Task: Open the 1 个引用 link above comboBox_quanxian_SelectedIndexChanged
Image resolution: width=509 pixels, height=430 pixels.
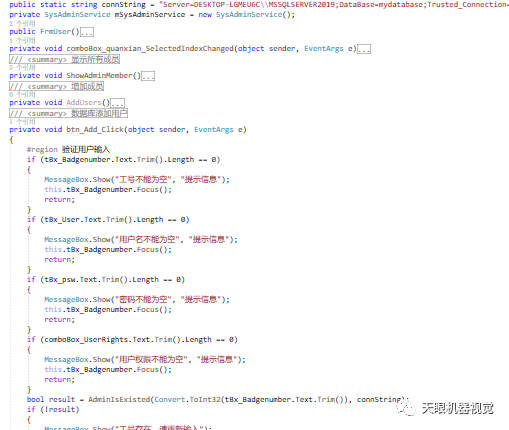Action: [22, 40]
